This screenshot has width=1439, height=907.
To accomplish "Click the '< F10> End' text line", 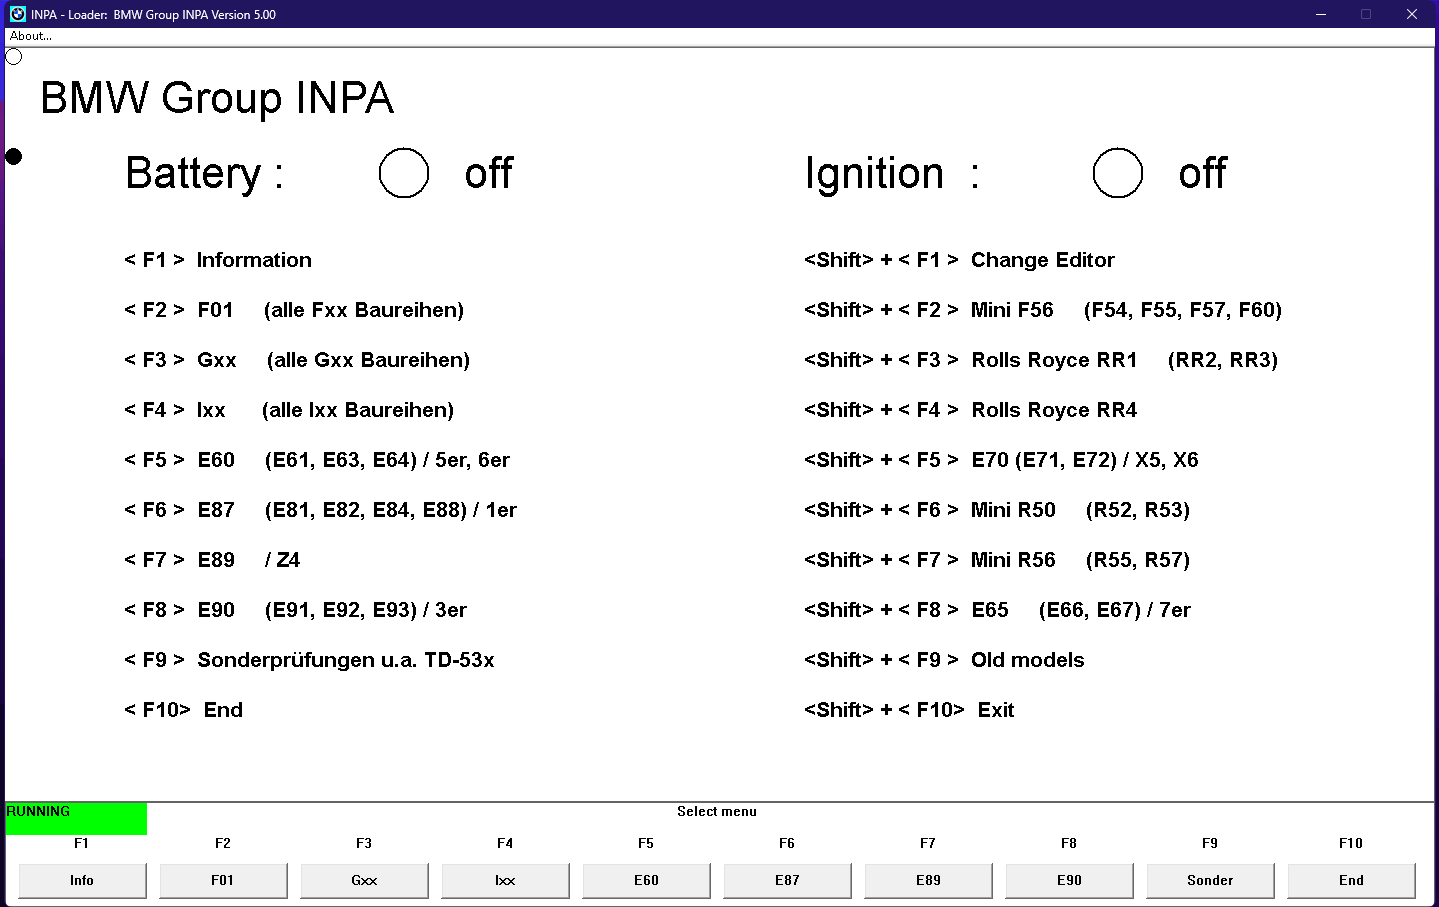I will click(x=184, y=710).
